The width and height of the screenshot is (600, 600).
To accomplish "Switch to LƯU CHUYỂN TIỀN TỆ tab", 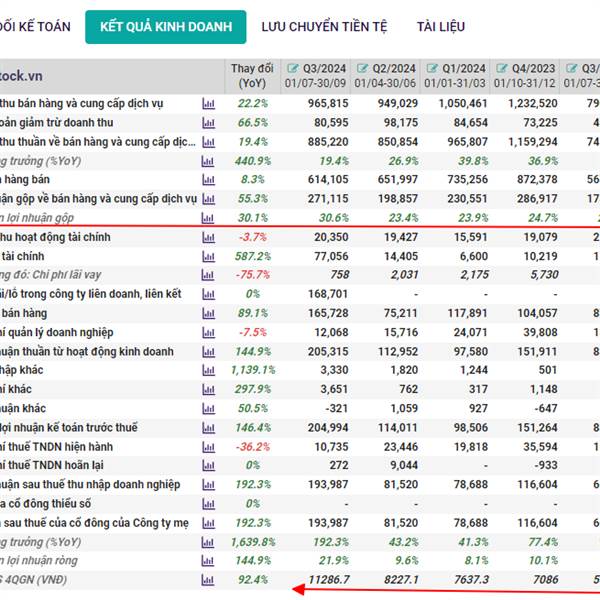I will [324, 27].
